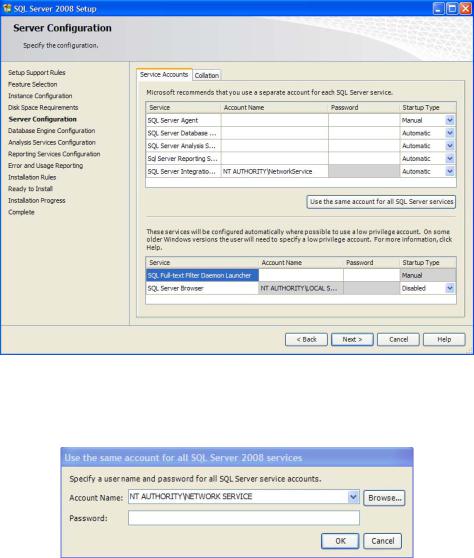Screen dimensions: 474x558
Task: Open Startup Type dropdown for SQL Server Agent
Action: click(450, 120)
